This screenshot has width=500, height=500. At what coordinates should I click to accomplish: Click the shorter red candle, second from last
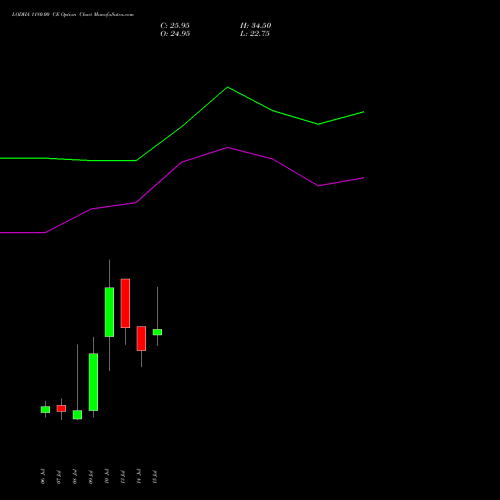(x=141, y=338)
